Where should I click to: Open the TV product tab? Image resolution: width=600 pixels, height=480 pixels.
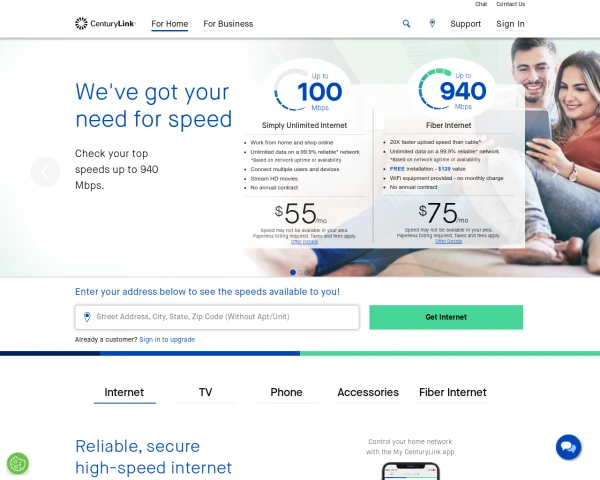click(205, 392)
